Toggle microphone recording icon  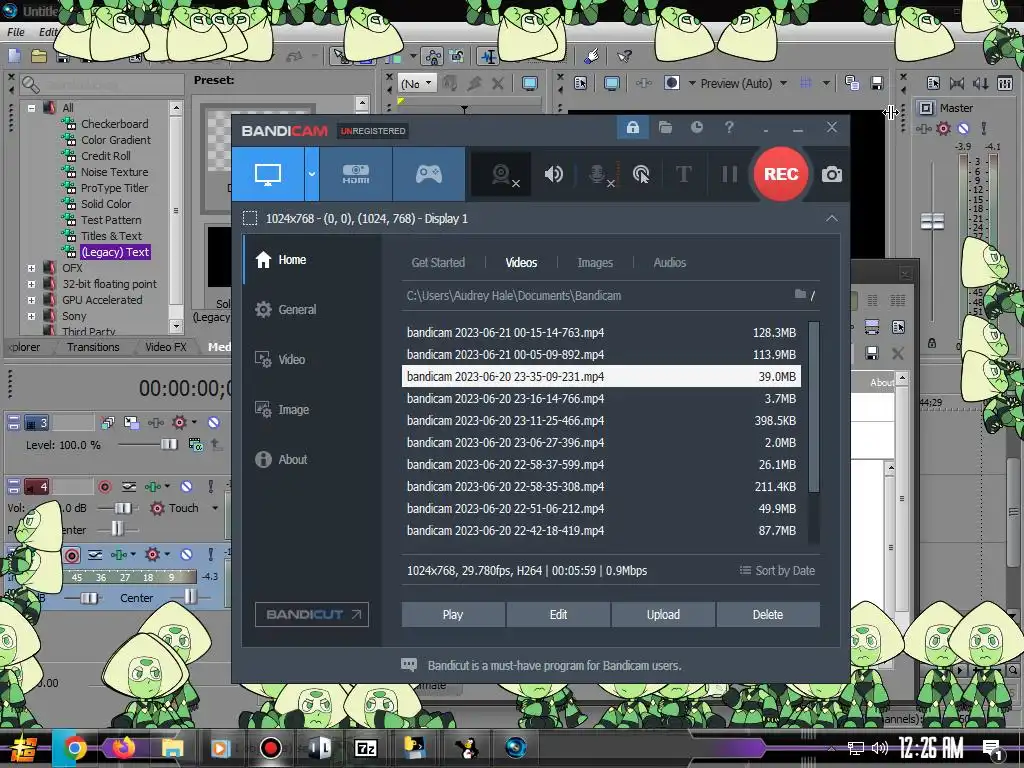(x=600, y=174)
